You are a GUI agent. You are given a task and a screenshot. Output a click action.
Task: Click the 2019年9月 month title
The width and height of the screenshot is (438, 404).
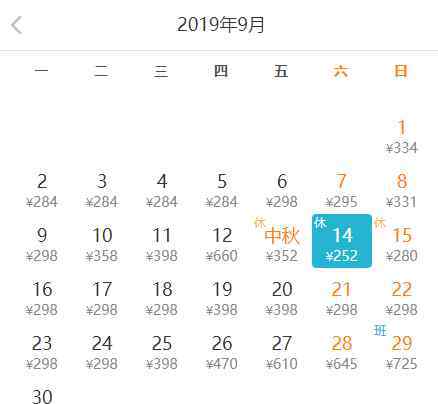(x=220, y=25)
